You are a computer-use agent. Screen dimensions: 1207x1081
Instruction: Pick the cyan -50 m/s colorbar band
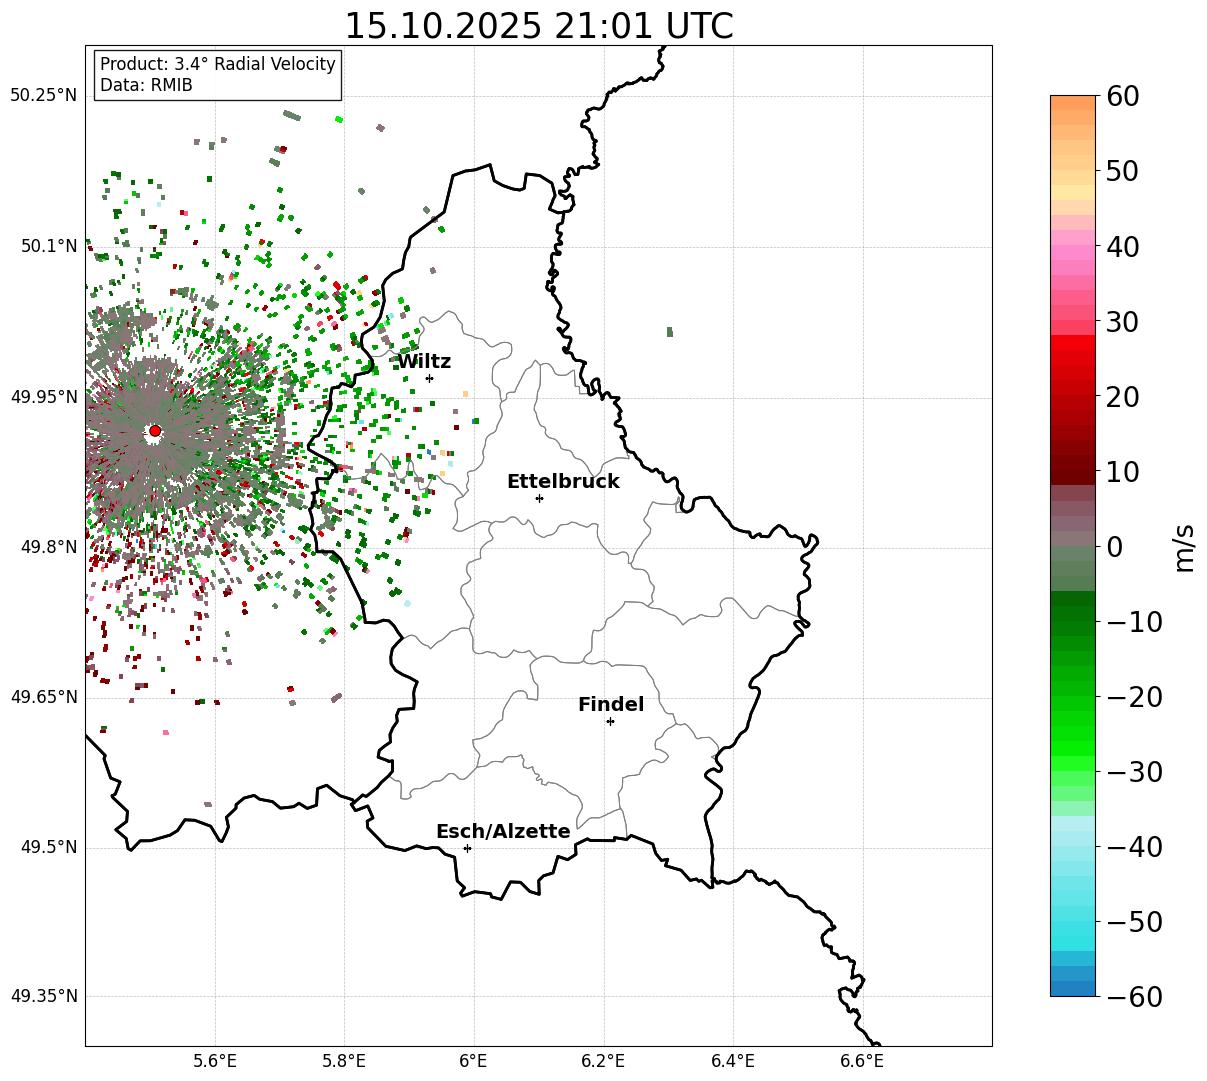tap(1073, 922)
